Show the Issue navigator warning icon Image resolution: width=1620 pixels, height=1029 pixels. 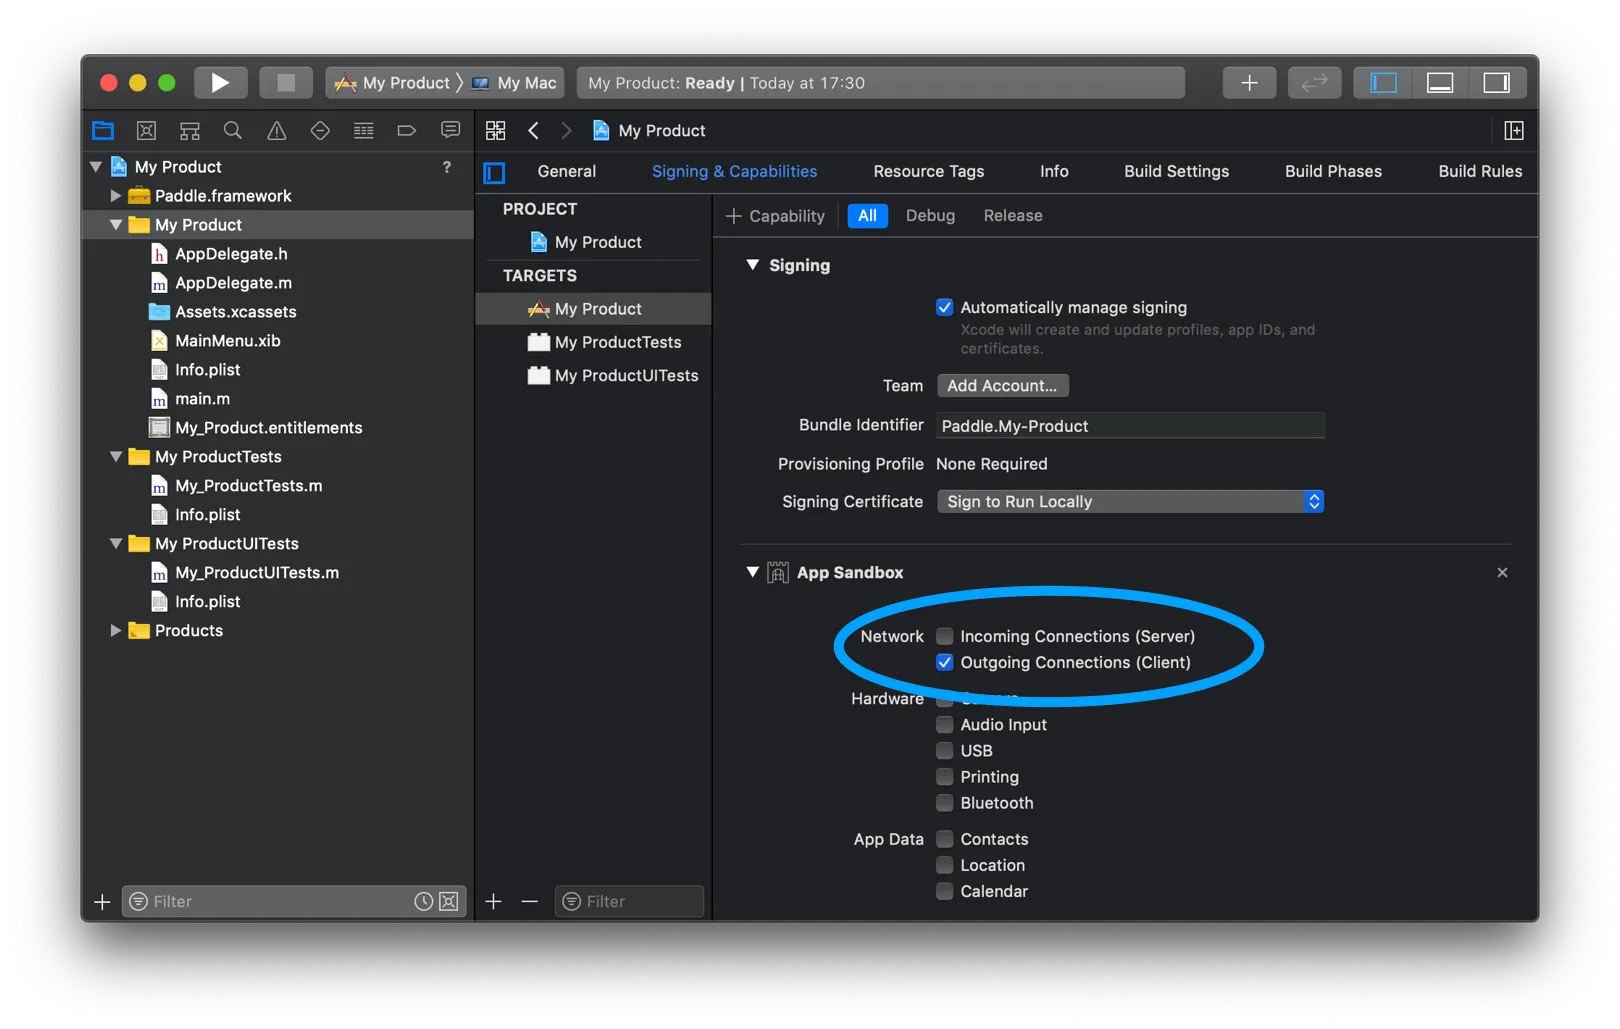276,131
